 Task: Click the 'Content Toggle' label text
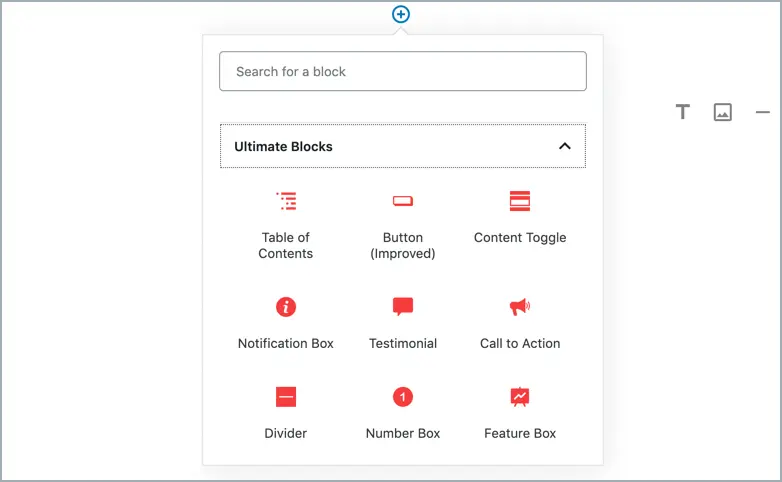pyautogui.click(x=520, y=238)
